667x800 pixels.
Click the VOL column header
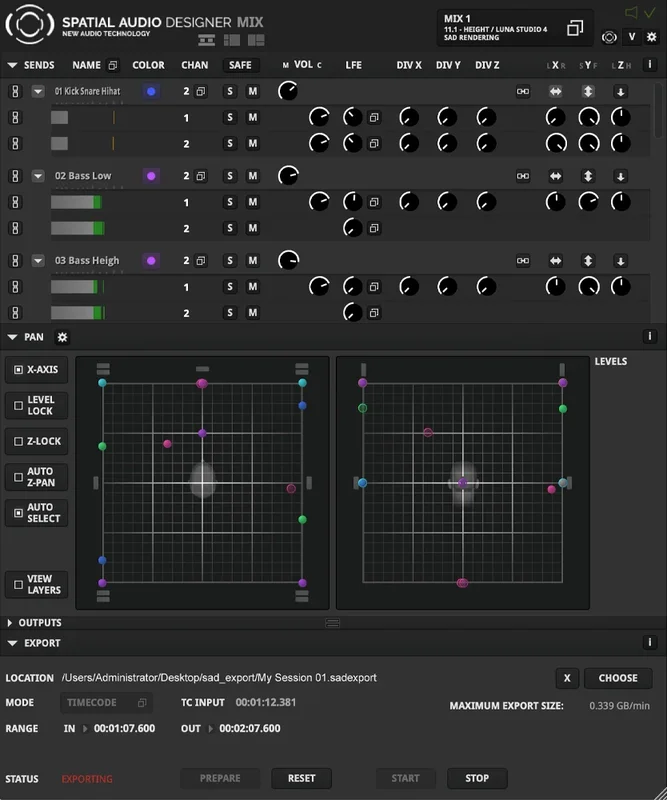(303, 65)
